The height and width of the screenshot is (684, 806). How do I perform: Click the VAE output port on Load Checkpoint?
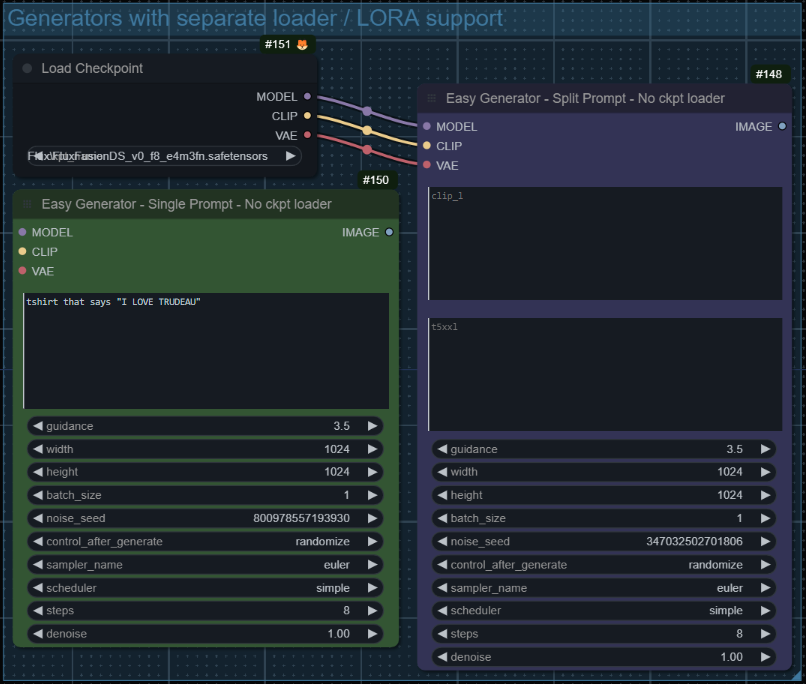pos(307,135)
